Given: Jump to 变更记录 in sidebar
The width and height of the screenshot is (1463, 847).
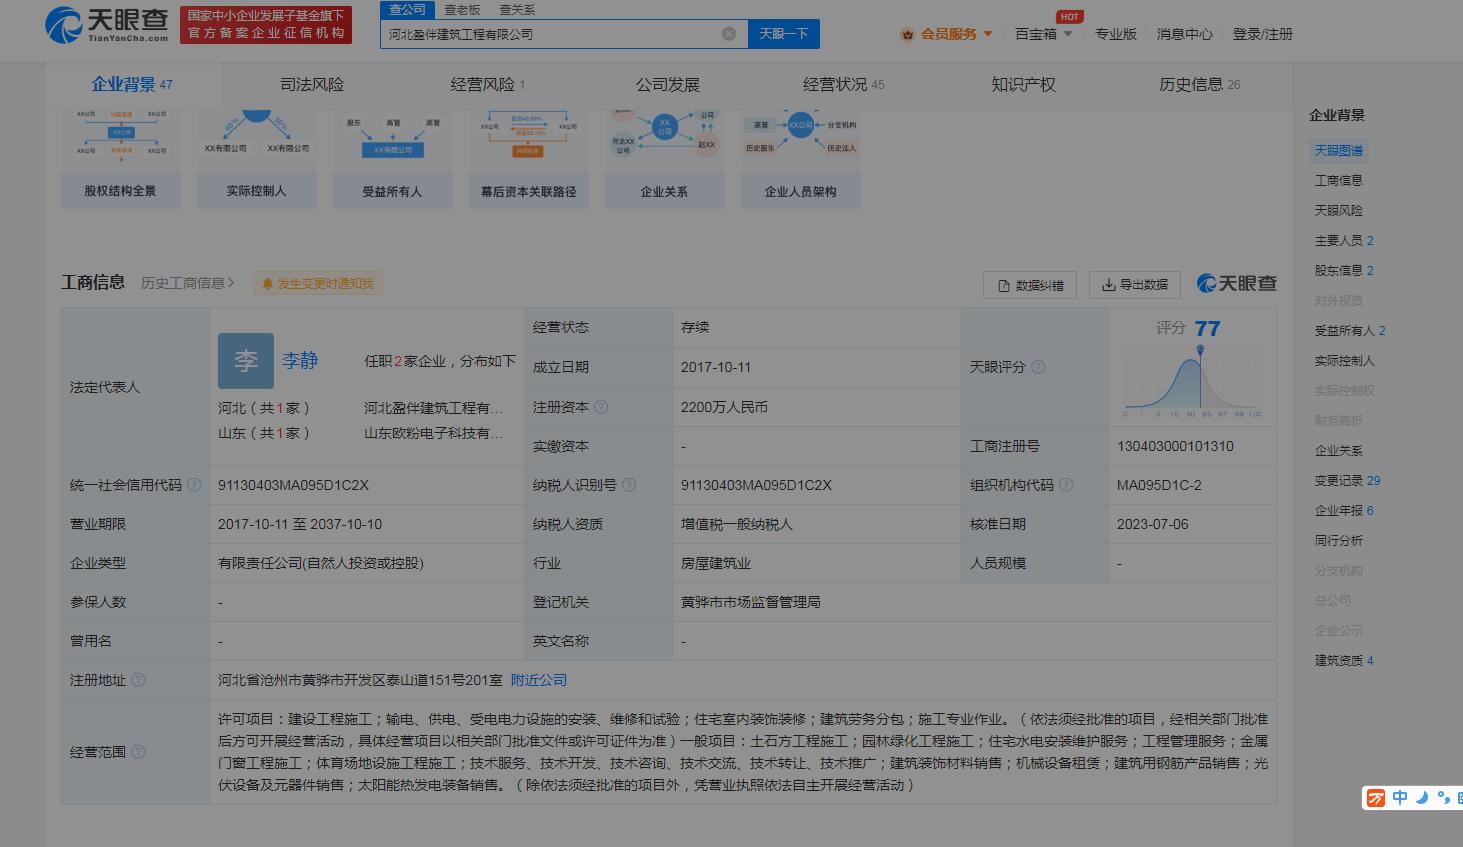Looking at the screenshot, I should pos(1346,481).
